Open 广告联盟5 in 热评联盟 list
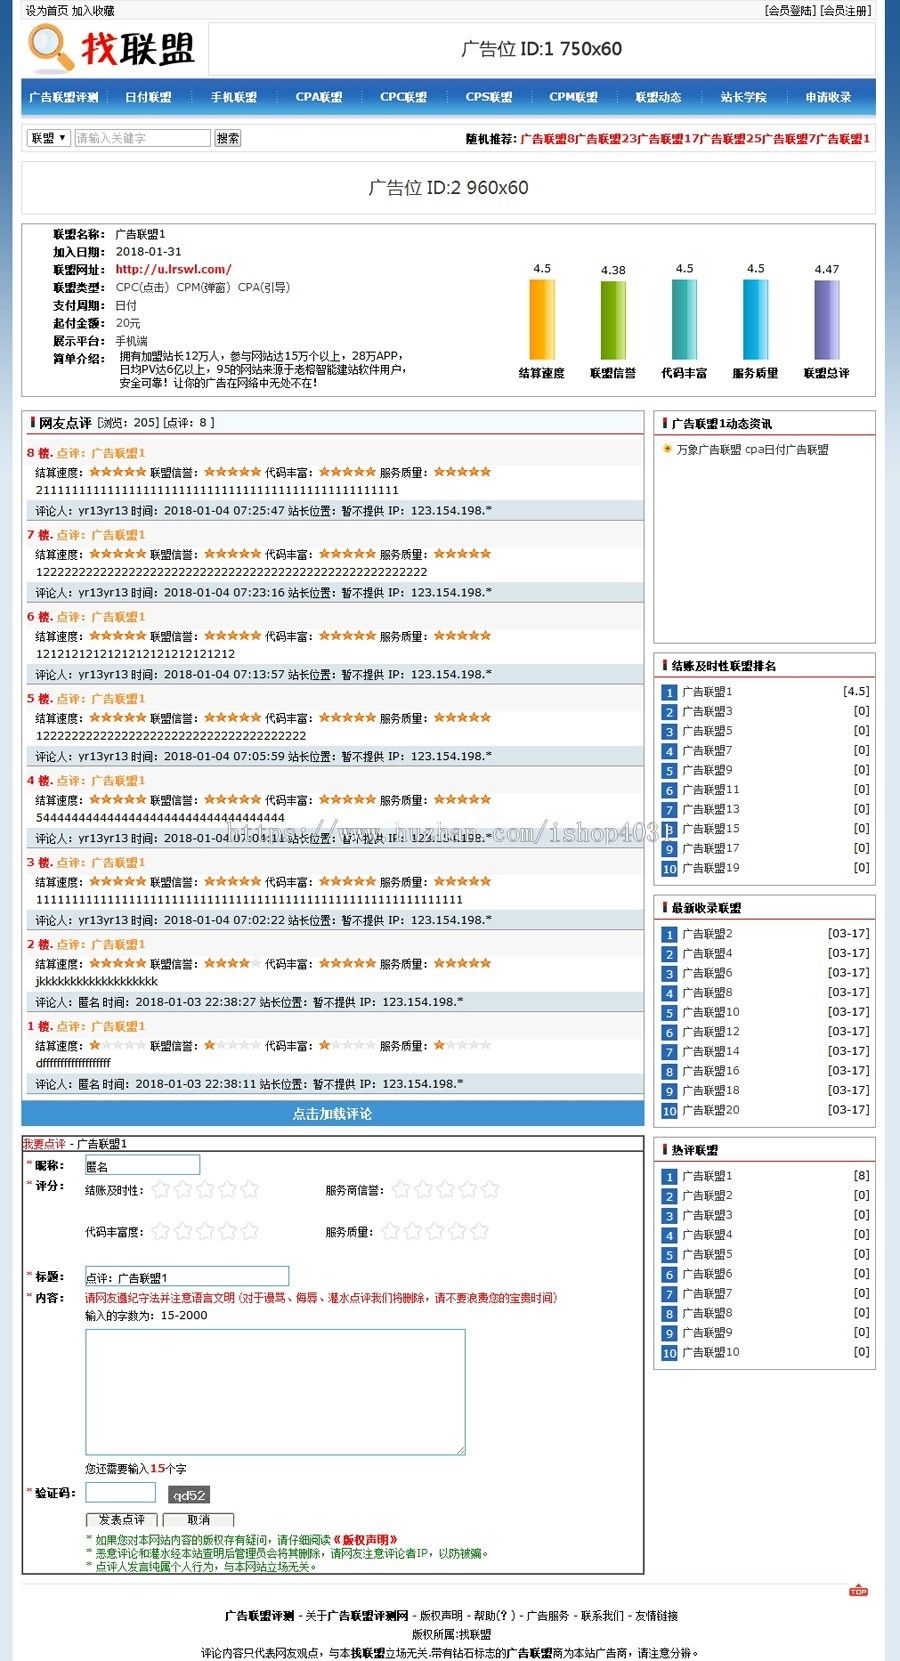The image size is (900, 1661). point(707,1254)
